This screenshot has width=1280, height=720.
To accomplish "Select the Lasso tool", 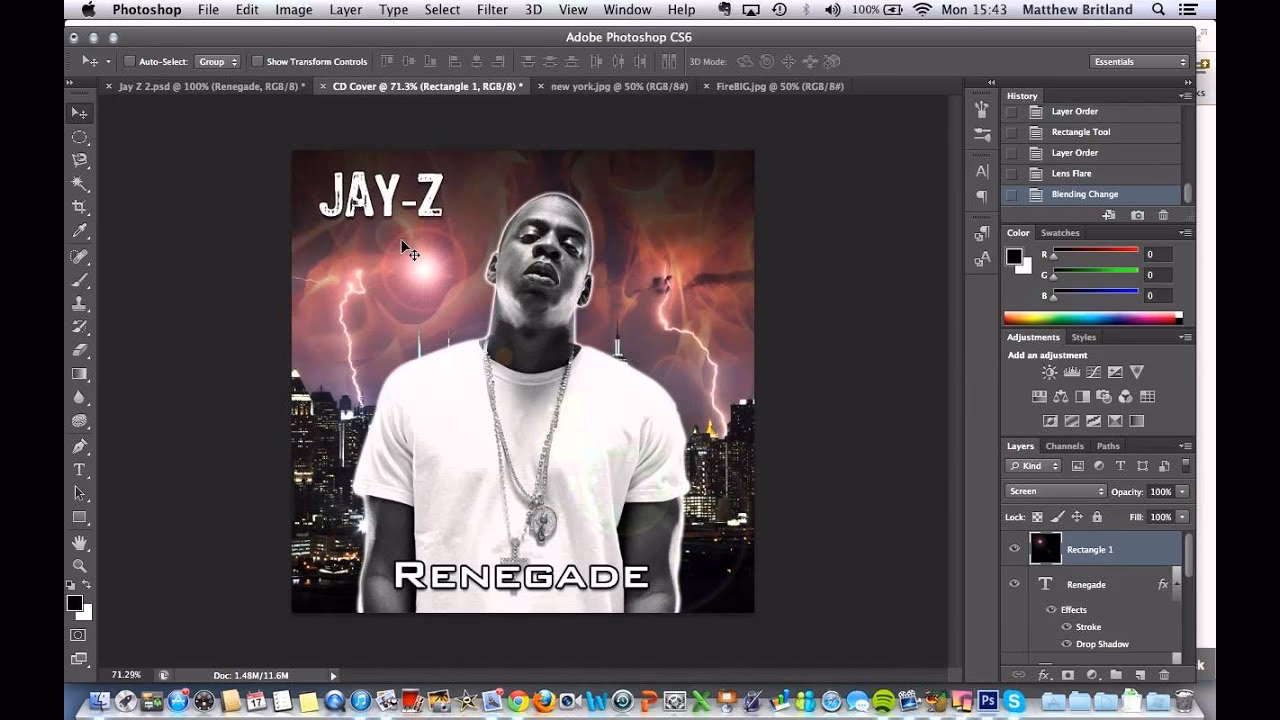I will point(80,160).
